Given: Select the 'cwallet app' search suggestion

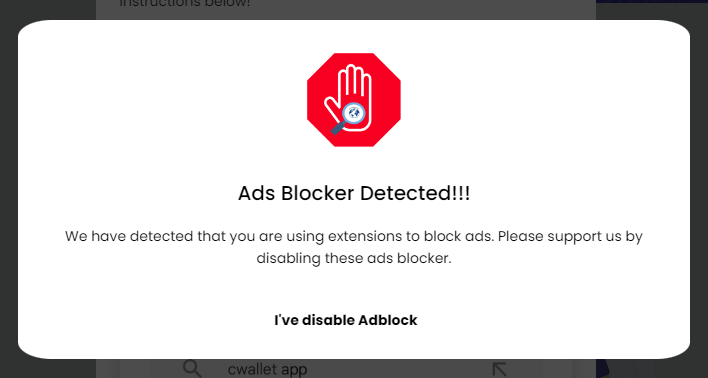Looking at the screenshot, I should [267, 369].
